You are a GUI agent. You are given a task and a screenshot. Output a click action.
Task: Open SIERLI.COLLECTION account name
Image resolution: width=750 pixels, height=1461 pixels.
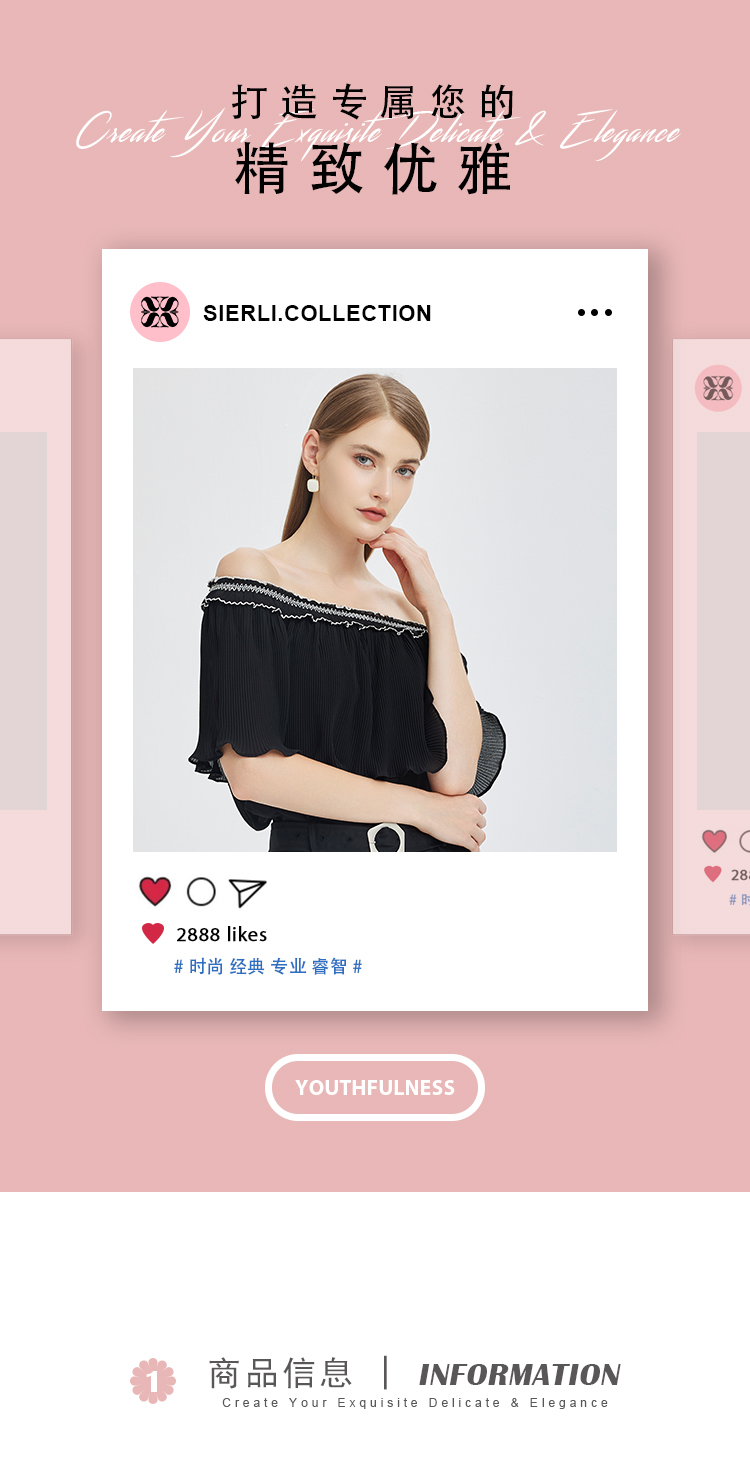coord(317,313)
